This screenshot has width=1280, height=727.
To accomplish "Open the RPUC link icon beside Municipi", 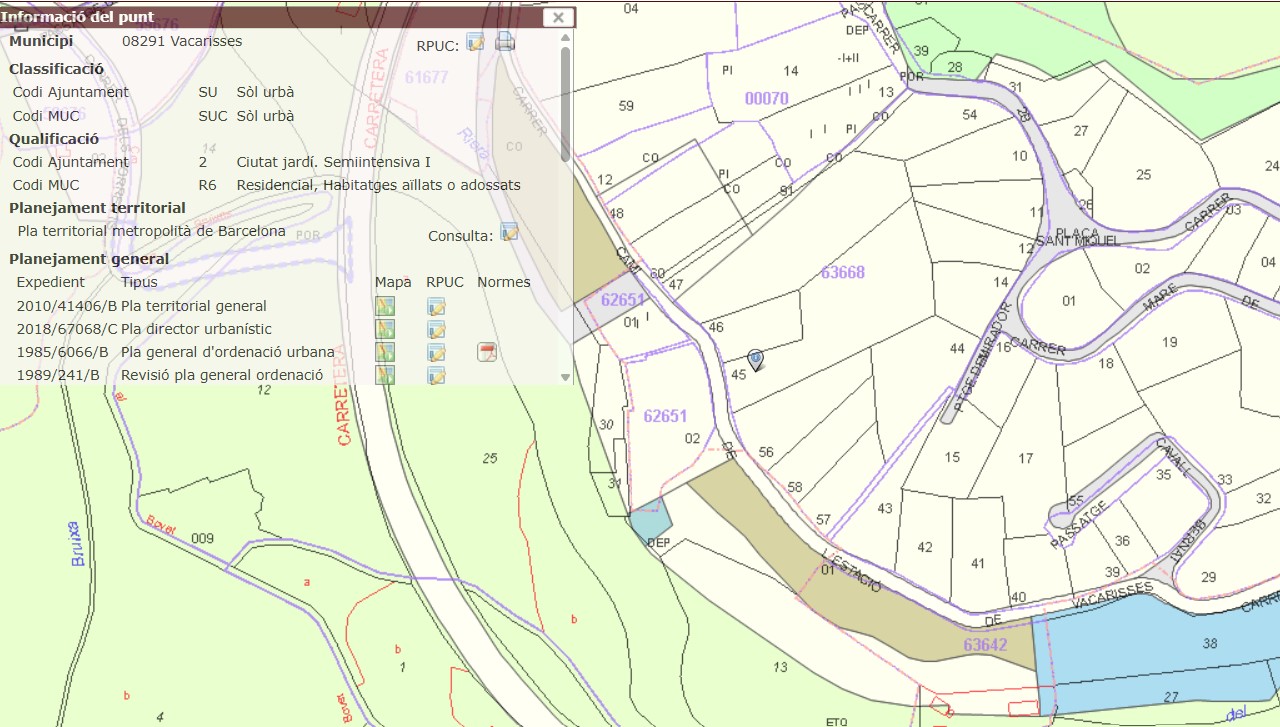I will [475, 42].
